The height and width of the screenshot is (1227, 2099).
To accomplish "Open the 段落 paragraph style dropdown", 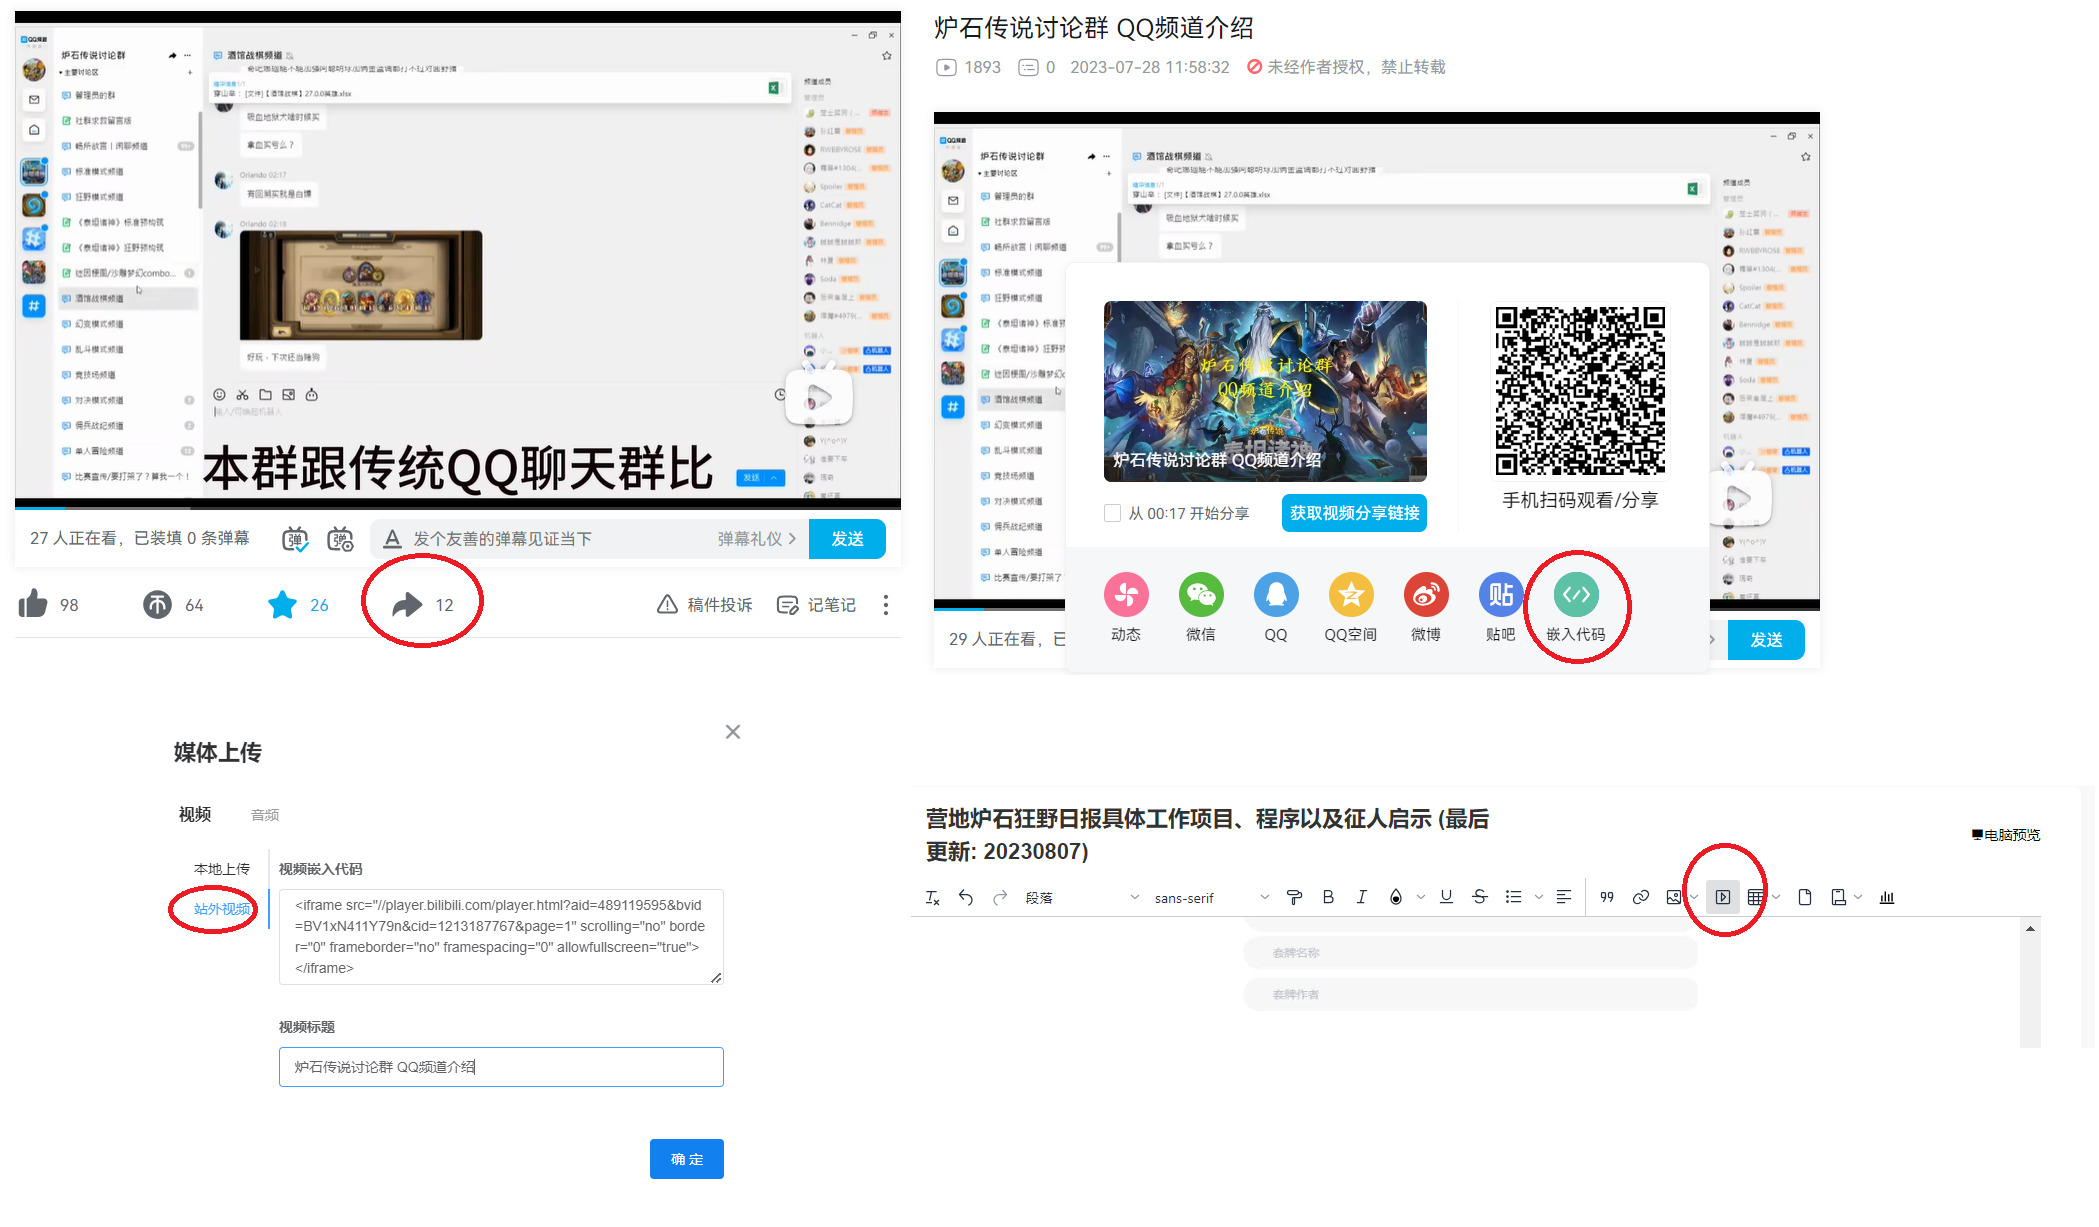I will point(1082,898).
